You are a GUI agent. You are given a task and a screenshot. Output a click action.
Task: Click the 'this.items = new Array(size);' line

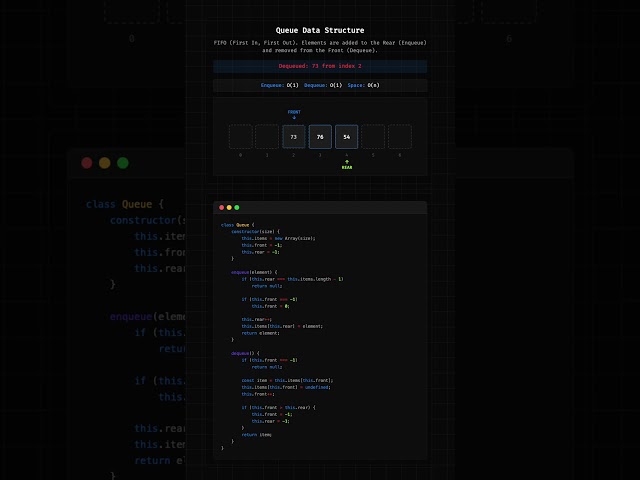pyautogui.click(x=278, y=238)
